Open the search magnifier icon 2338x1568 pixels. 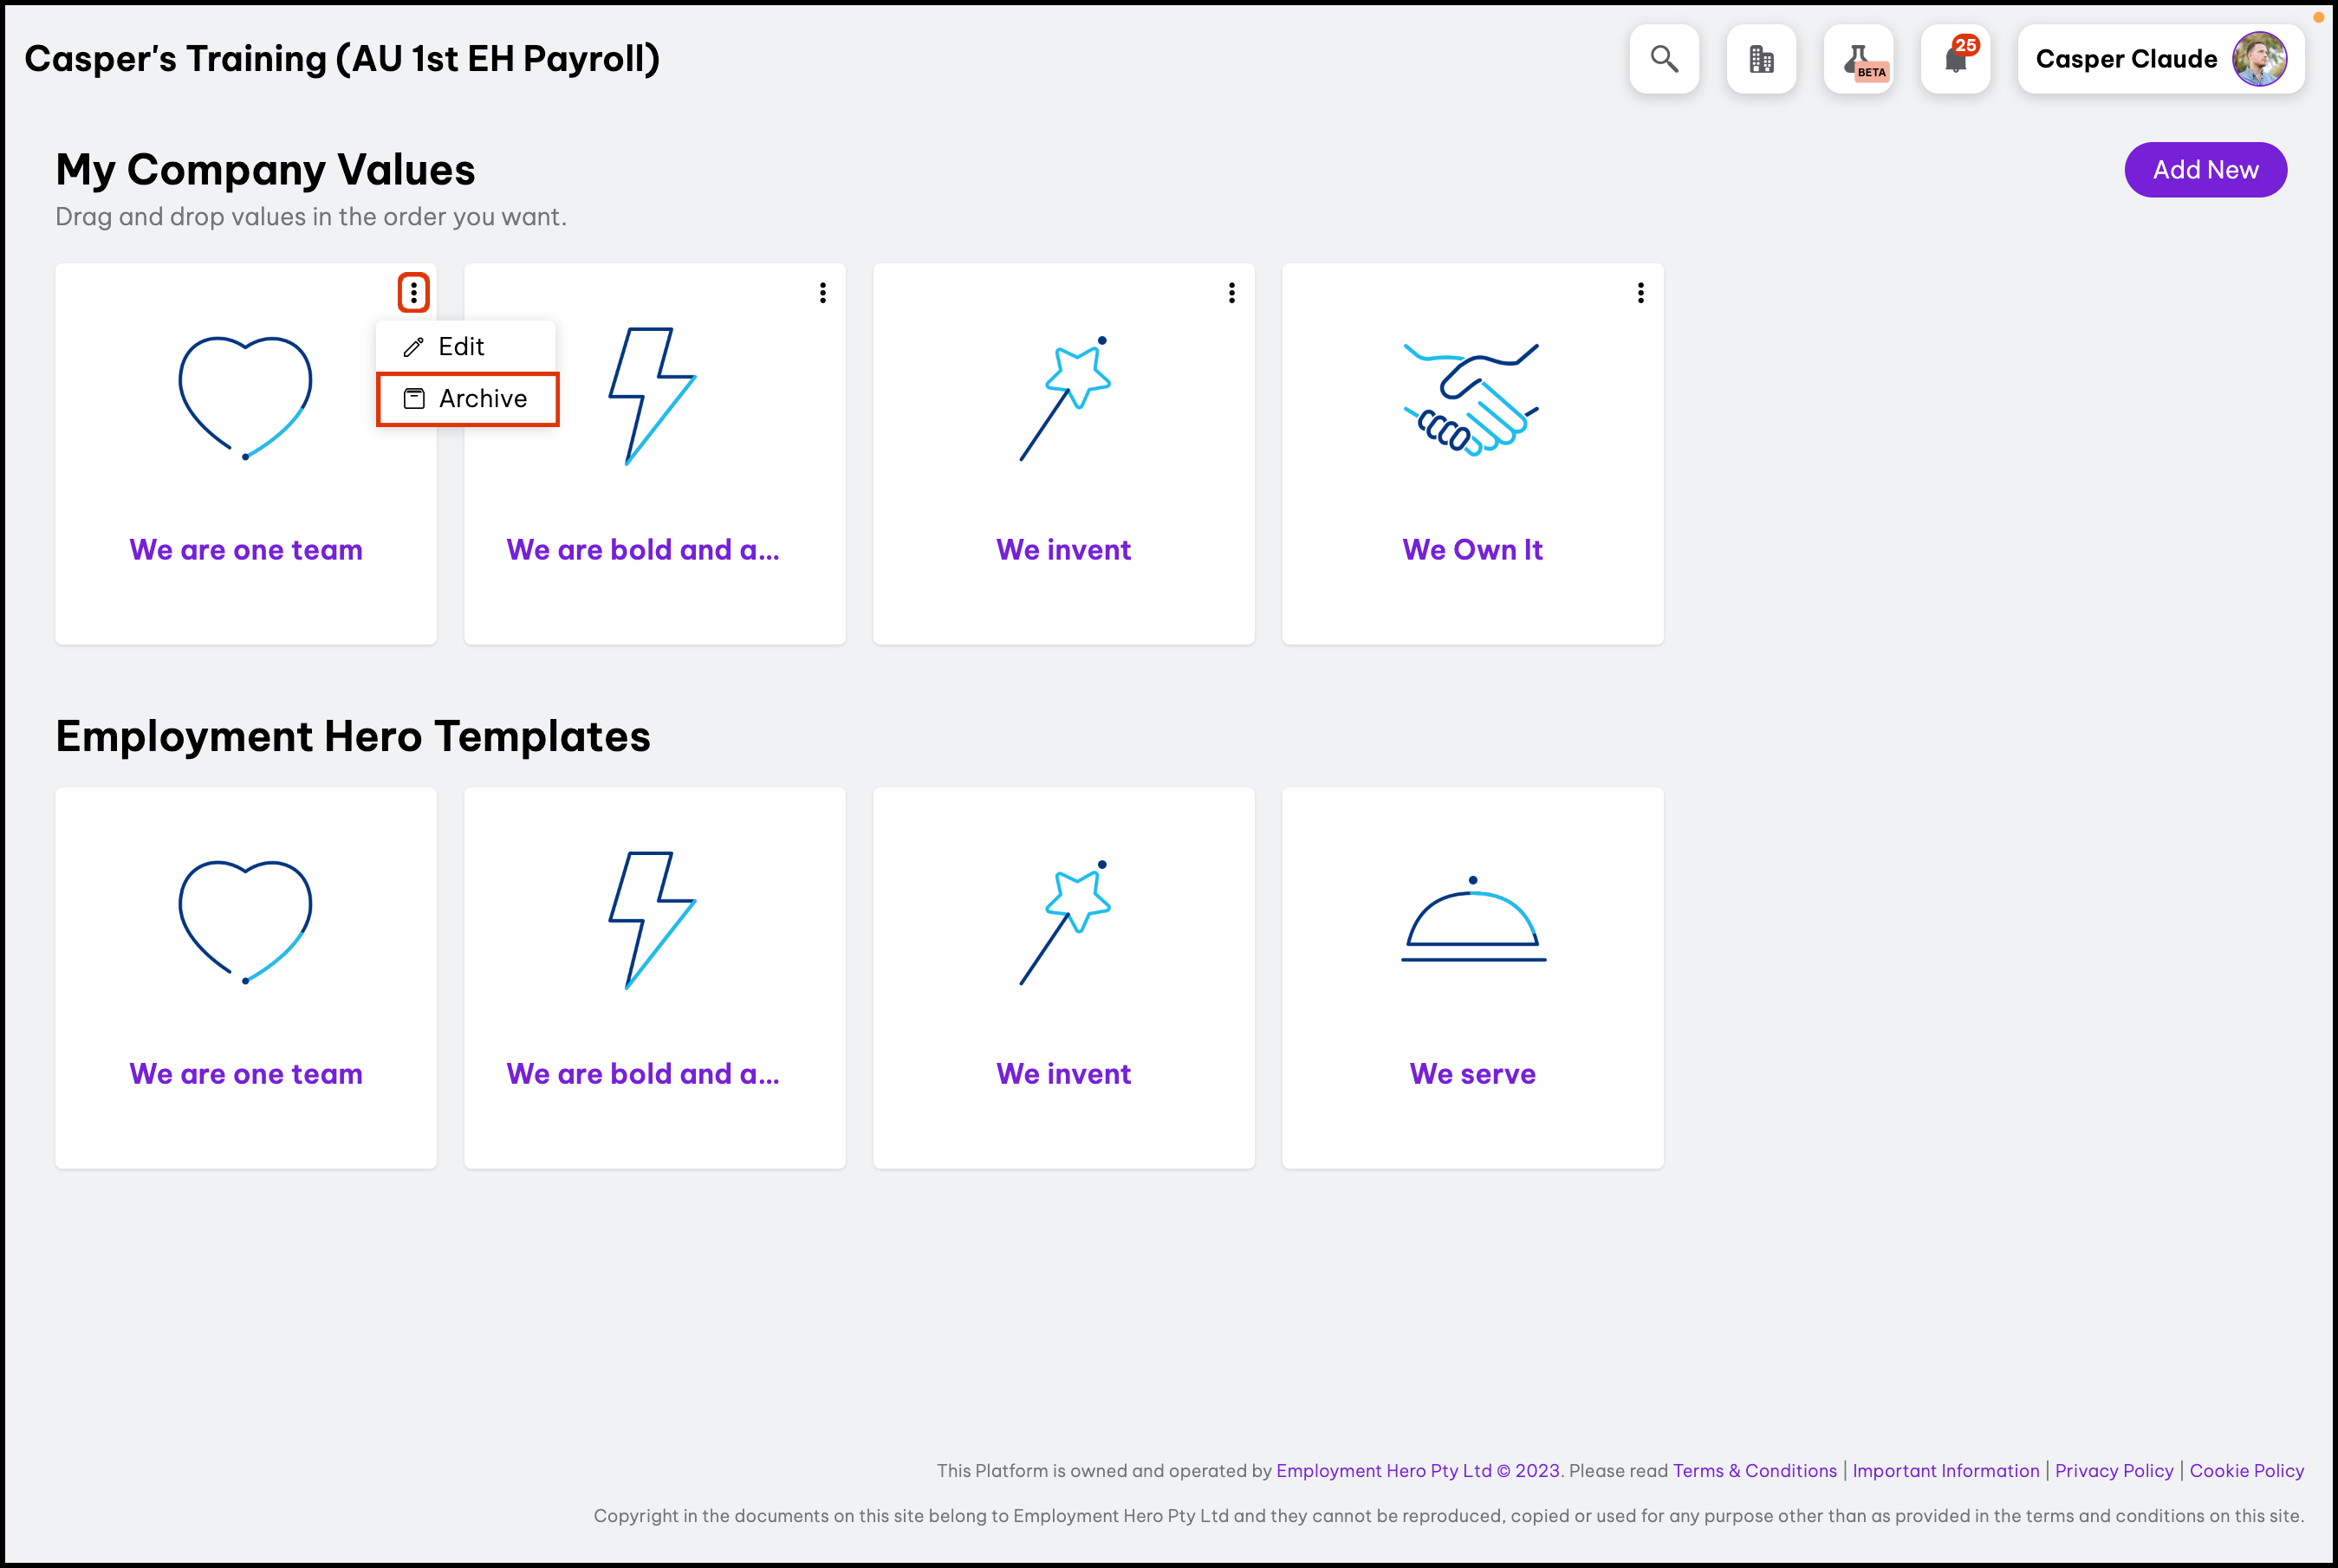[1663, 59]
